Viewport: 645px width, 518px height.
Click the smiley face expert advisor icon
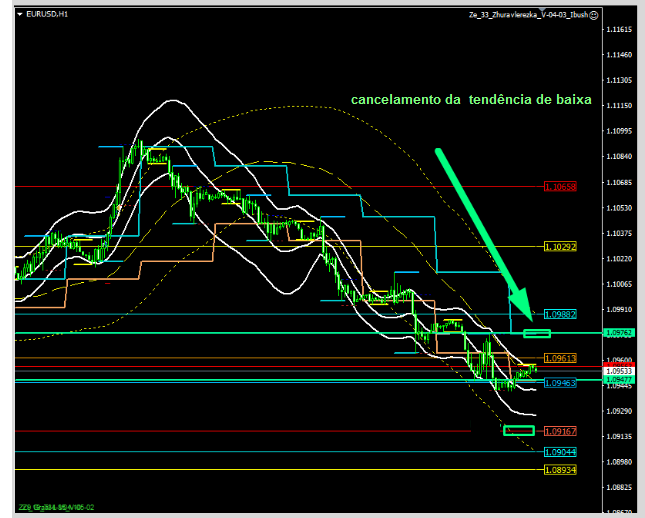pyautogui.click(x=595, y=15)
